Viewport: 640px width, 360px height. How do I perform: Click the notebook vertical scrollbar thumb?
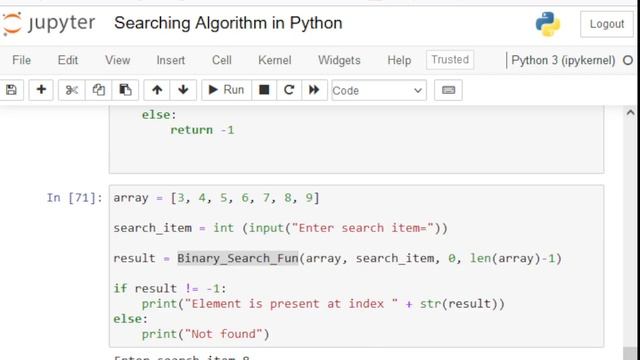(x=630, y=353)
